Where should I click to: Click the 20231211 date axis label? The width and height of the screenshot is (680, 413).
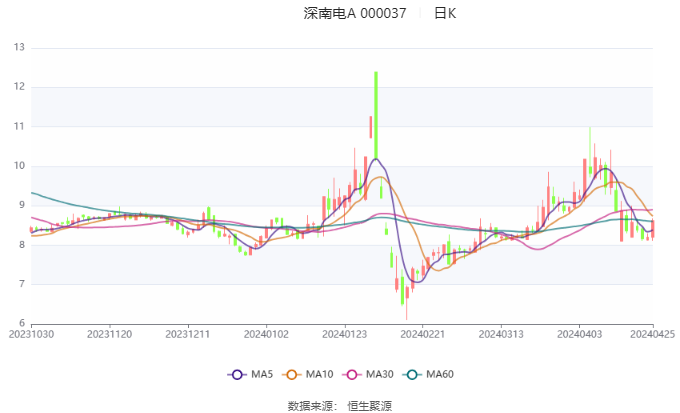point(188,334)
